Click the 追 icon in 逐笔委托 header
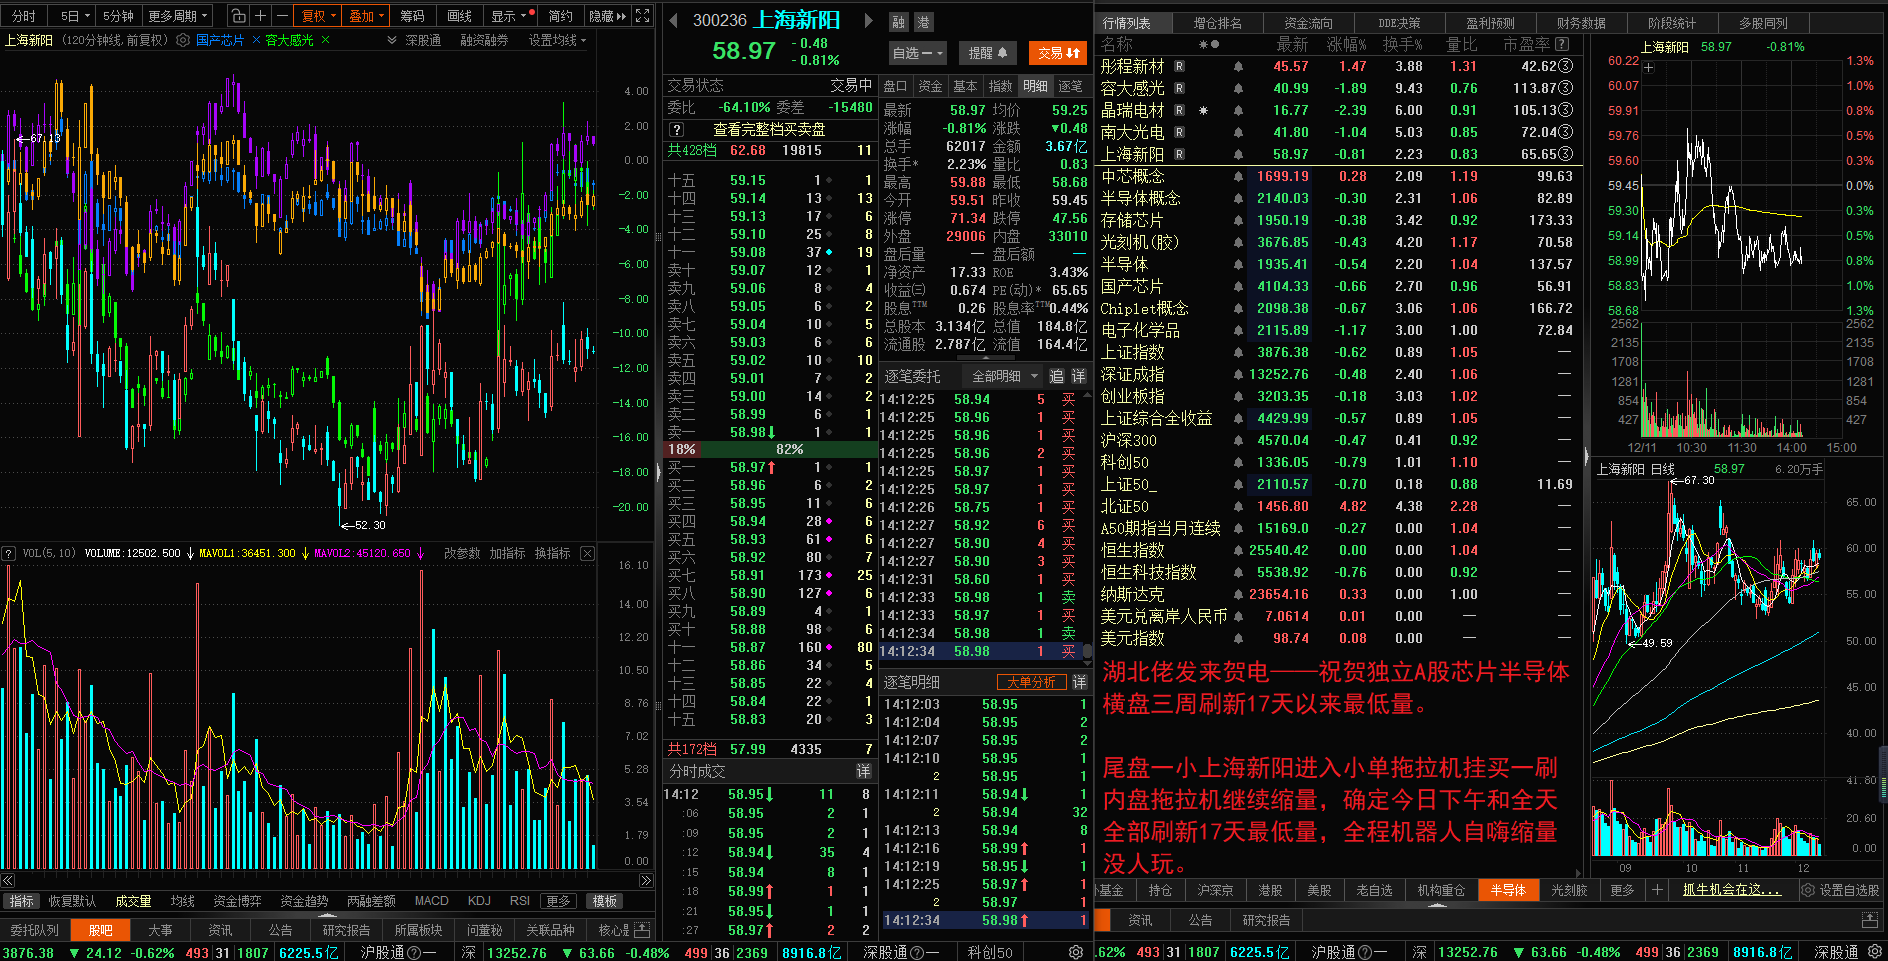The height and width of the screenshot is (961, 1888). click(x=1056, y=376)
